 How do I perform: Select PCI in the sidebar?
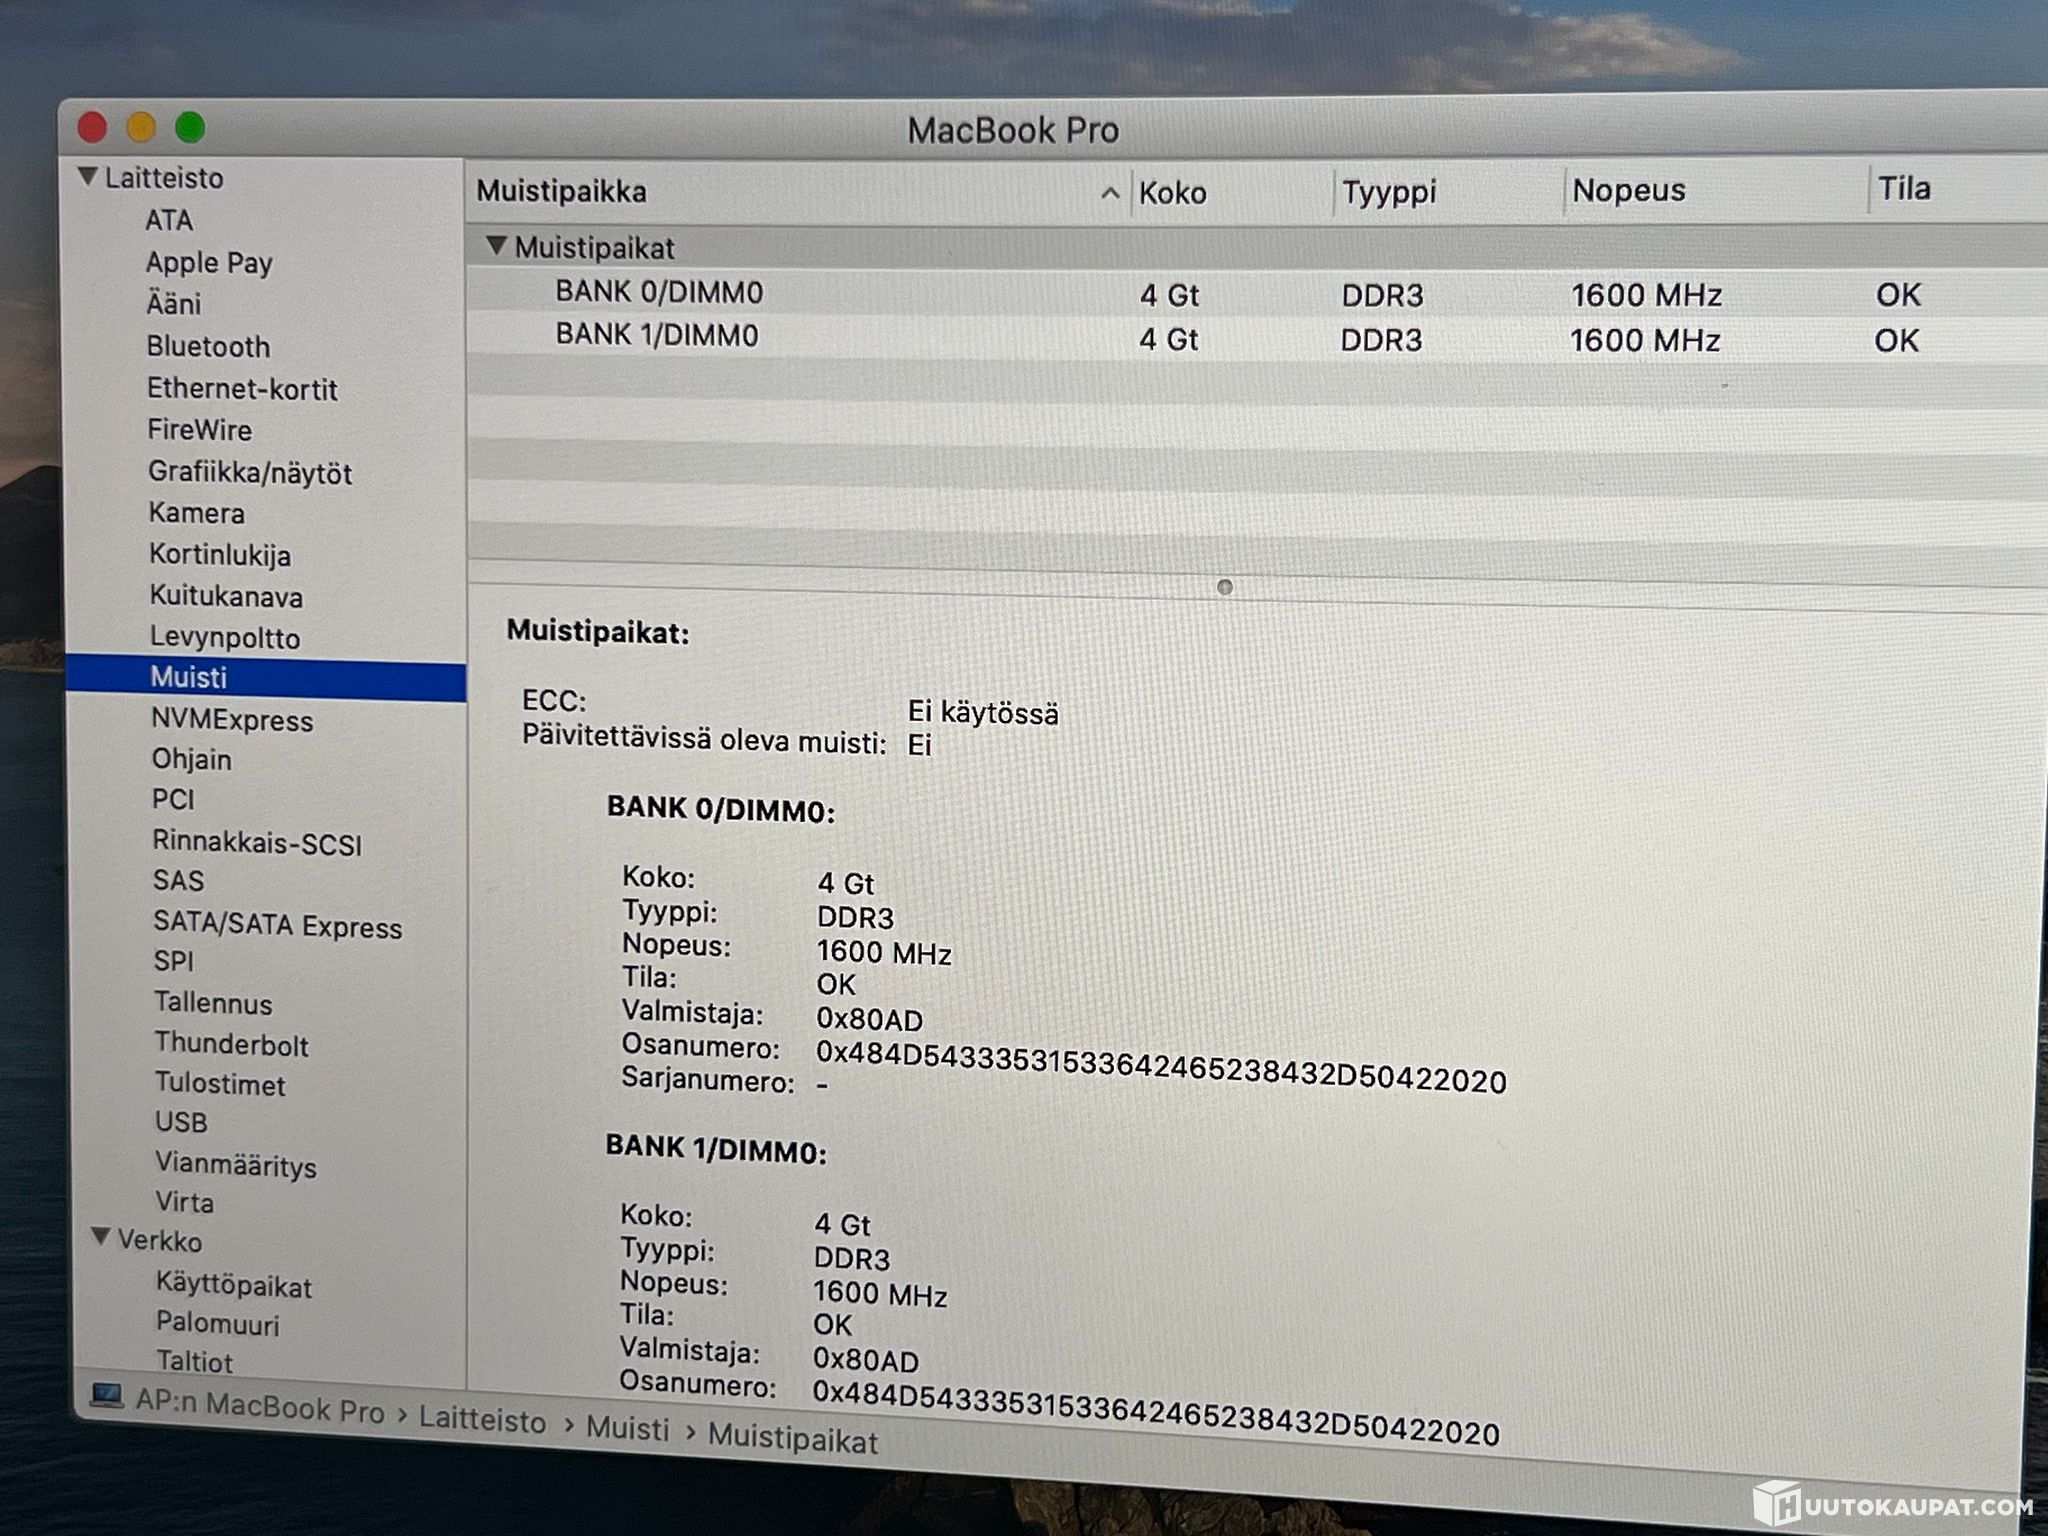point(173,800)
